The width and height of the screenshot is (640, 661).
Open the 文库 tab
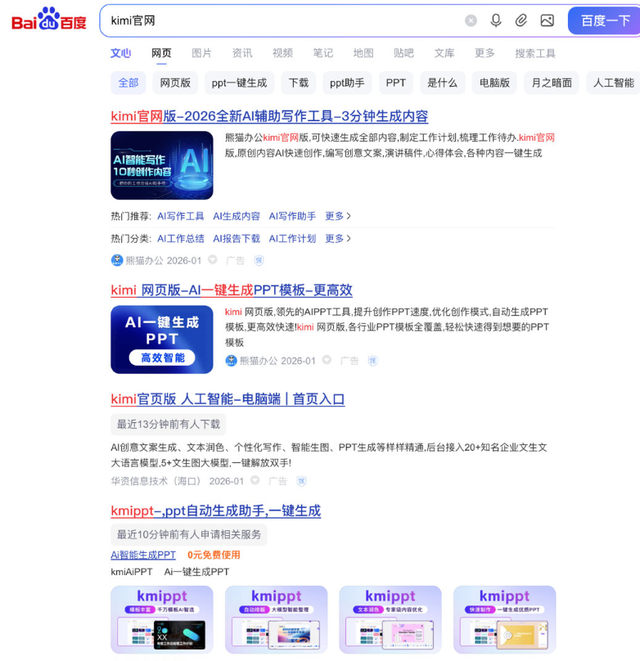(444, 53)
